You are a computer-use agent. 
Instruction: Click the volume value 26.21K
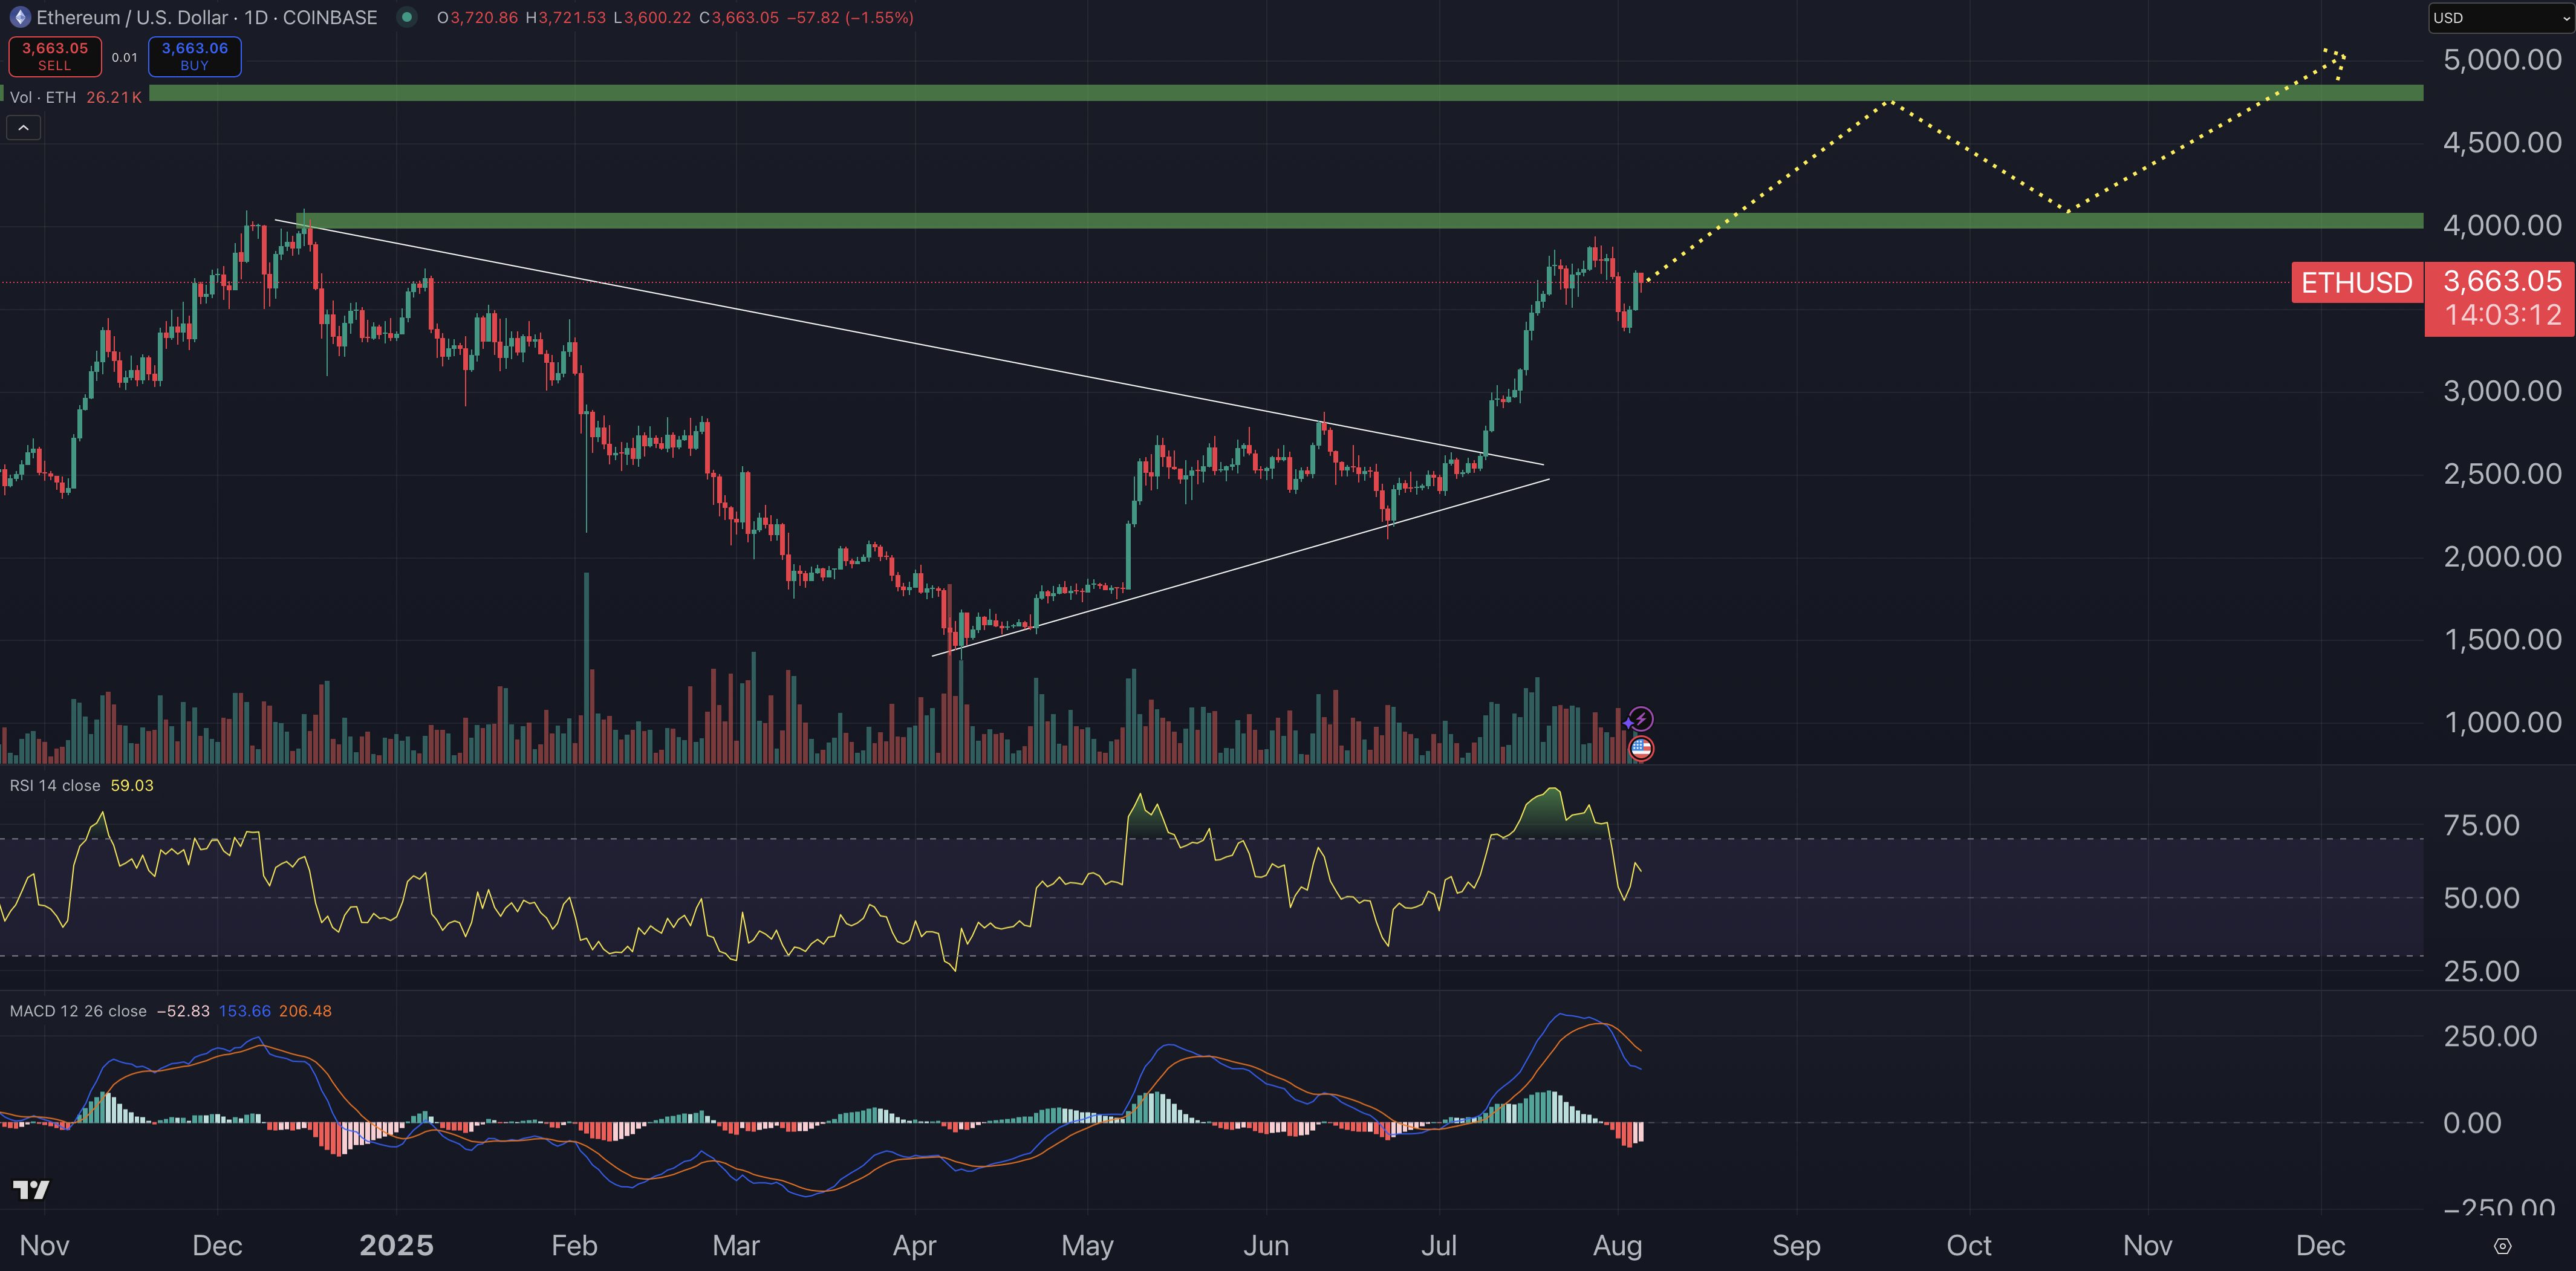114,97
